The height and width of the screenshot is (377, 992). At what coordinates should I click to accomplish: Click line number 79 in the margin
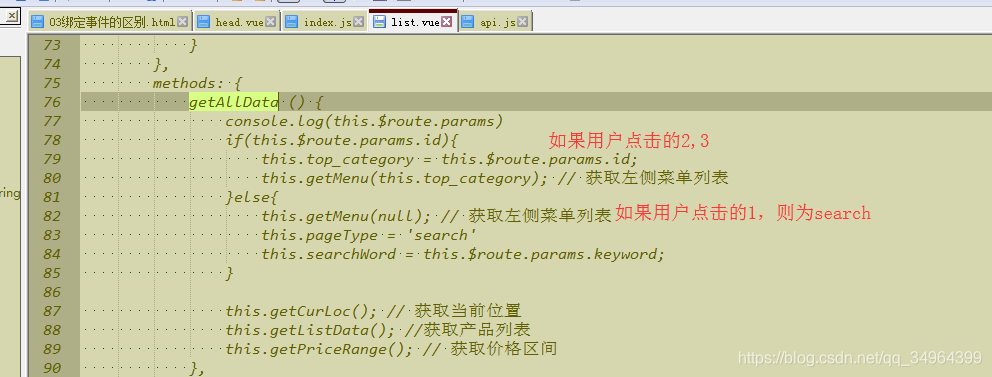52,159
